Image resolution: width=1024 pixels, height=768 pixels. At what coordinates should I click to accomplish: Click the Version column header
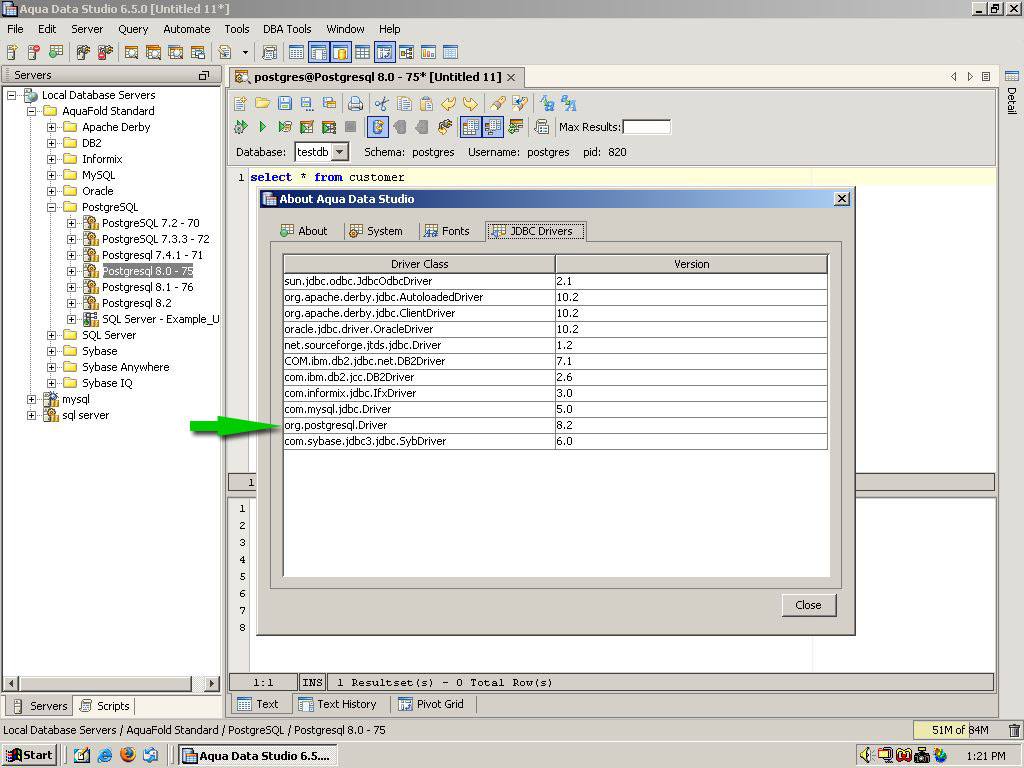(692, 264)
